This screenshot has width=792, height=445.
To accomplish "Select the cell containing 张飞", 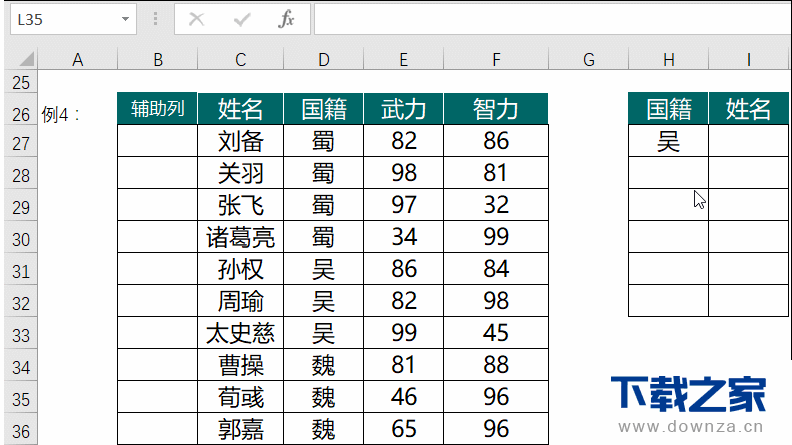I will click(240, 205).
